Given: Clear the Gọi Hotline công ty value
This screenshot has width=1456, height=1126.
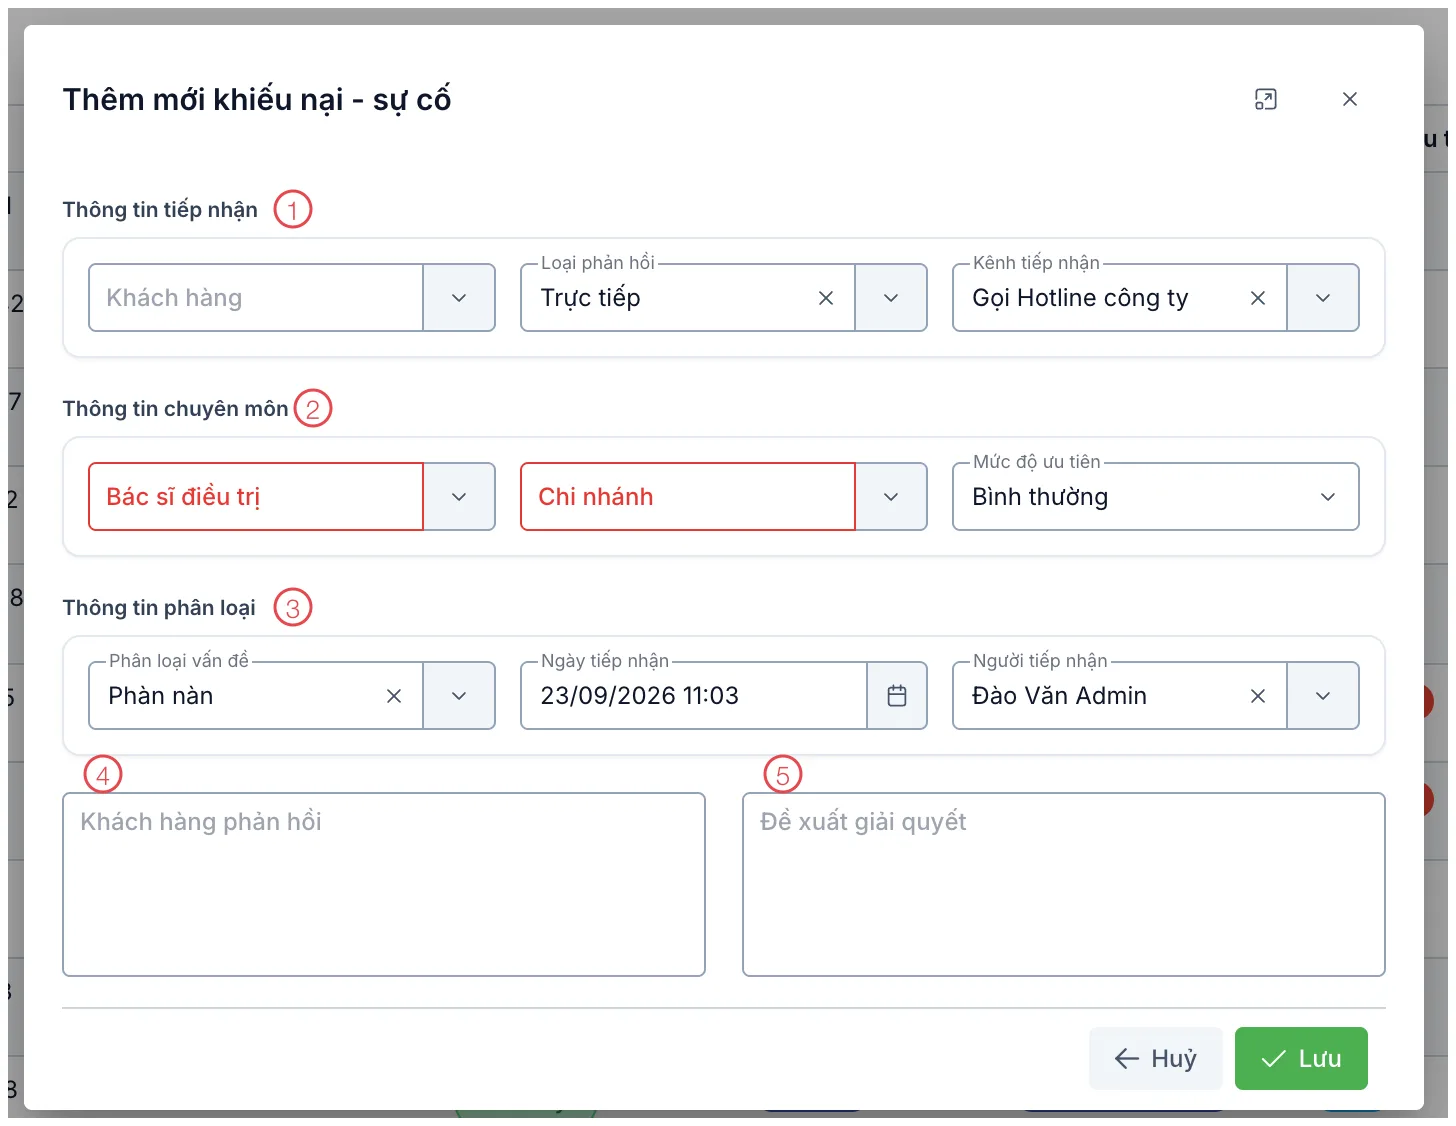Looking at the screenshot, I should pyautogui.click(x=1258, y=298).
